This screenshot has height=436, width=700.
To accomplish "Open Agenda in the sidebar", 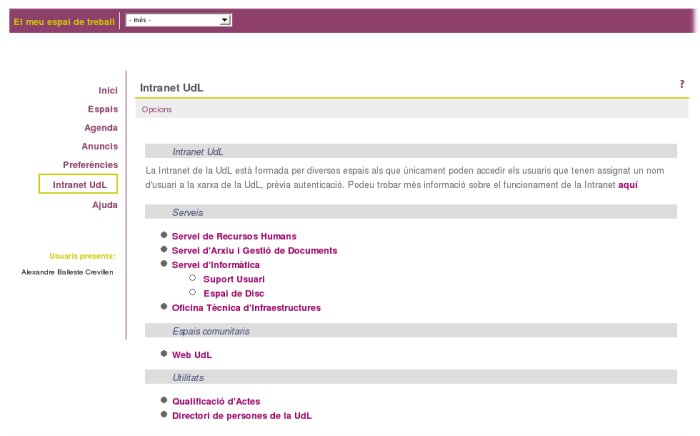I will coord(101,128).
